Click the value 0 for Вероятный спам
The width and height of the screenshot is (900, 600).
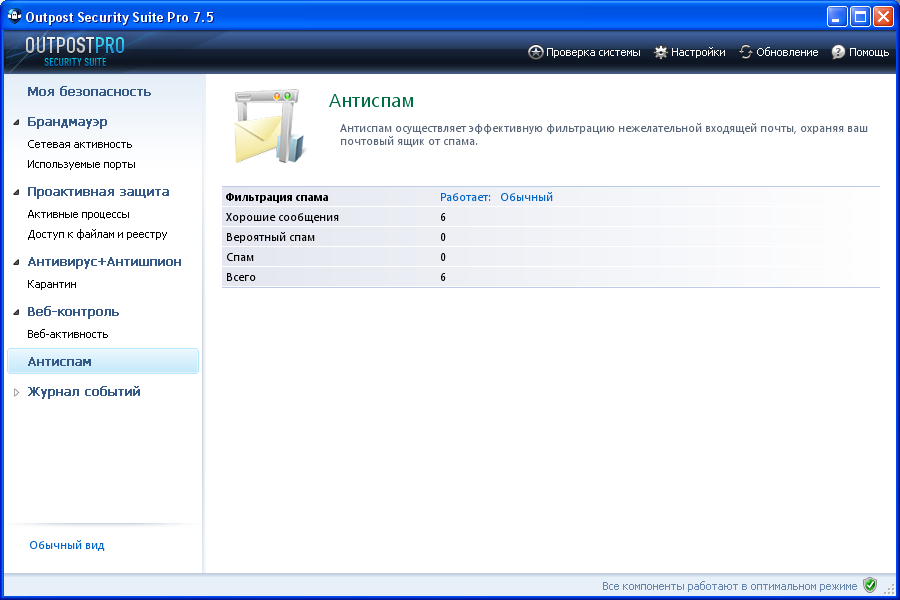point(443,237)
